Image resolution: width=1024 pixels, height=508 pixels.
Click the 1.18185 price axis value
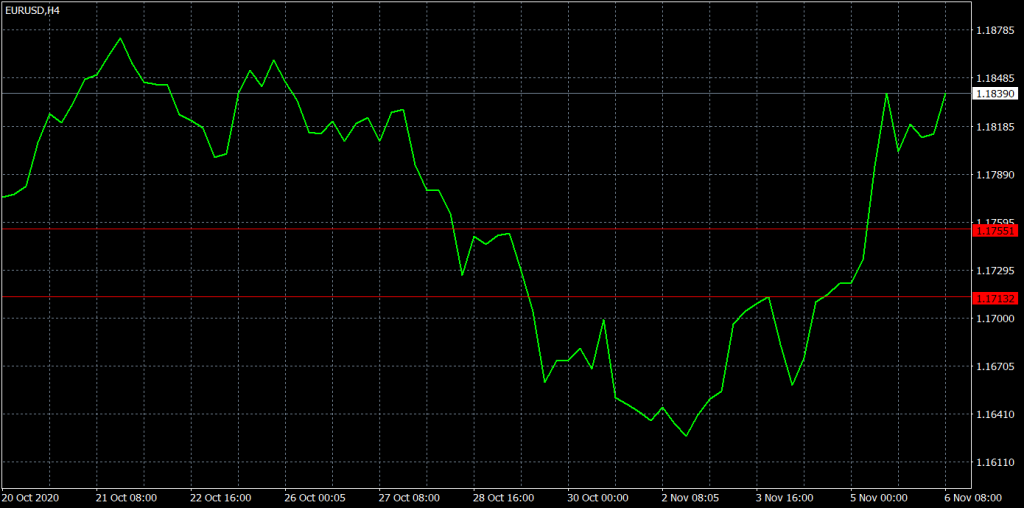point(995,127)
